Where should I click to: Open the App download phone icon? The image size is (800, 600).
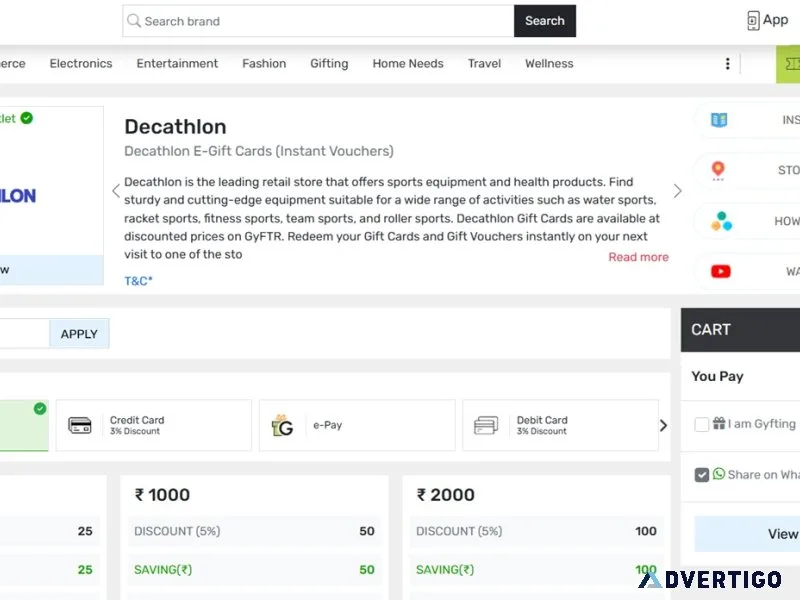(753, 21)
